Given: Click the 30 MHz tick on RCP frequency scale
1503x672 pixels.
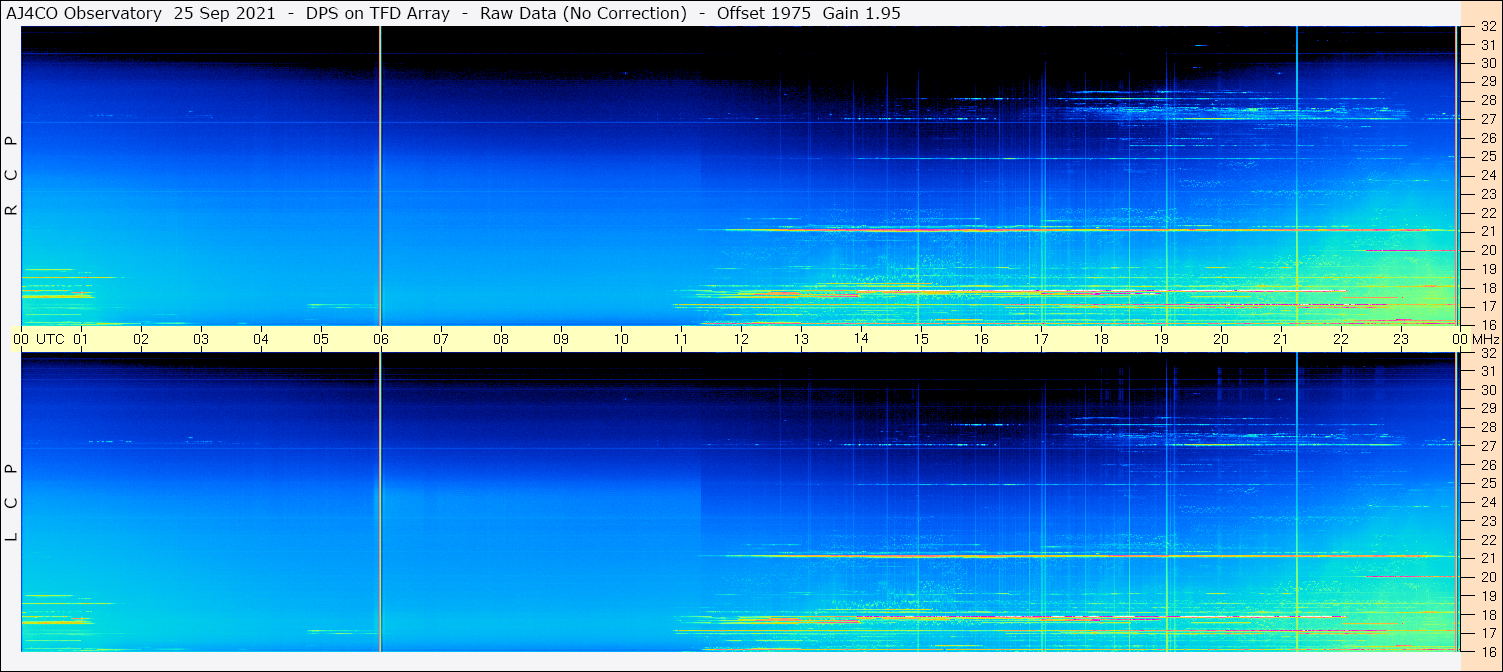Looking at the screenshot, I should tap(1488, 63).
